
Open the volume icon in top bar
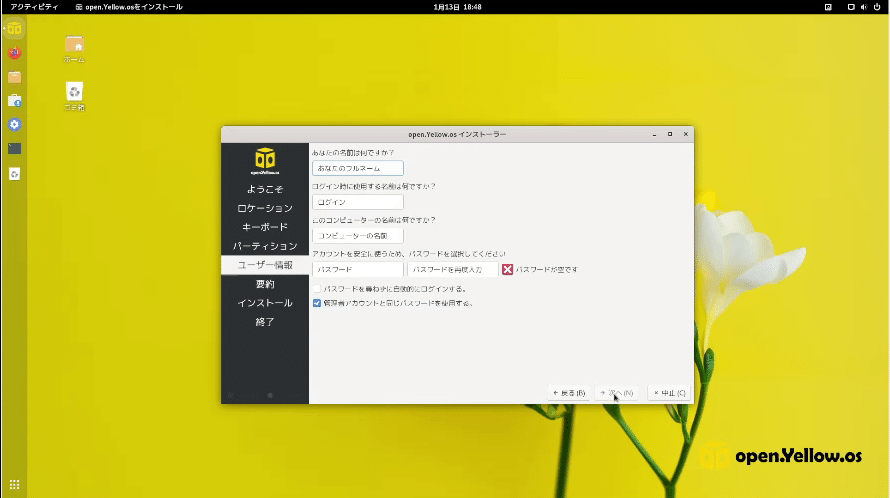tap(863, 7)
